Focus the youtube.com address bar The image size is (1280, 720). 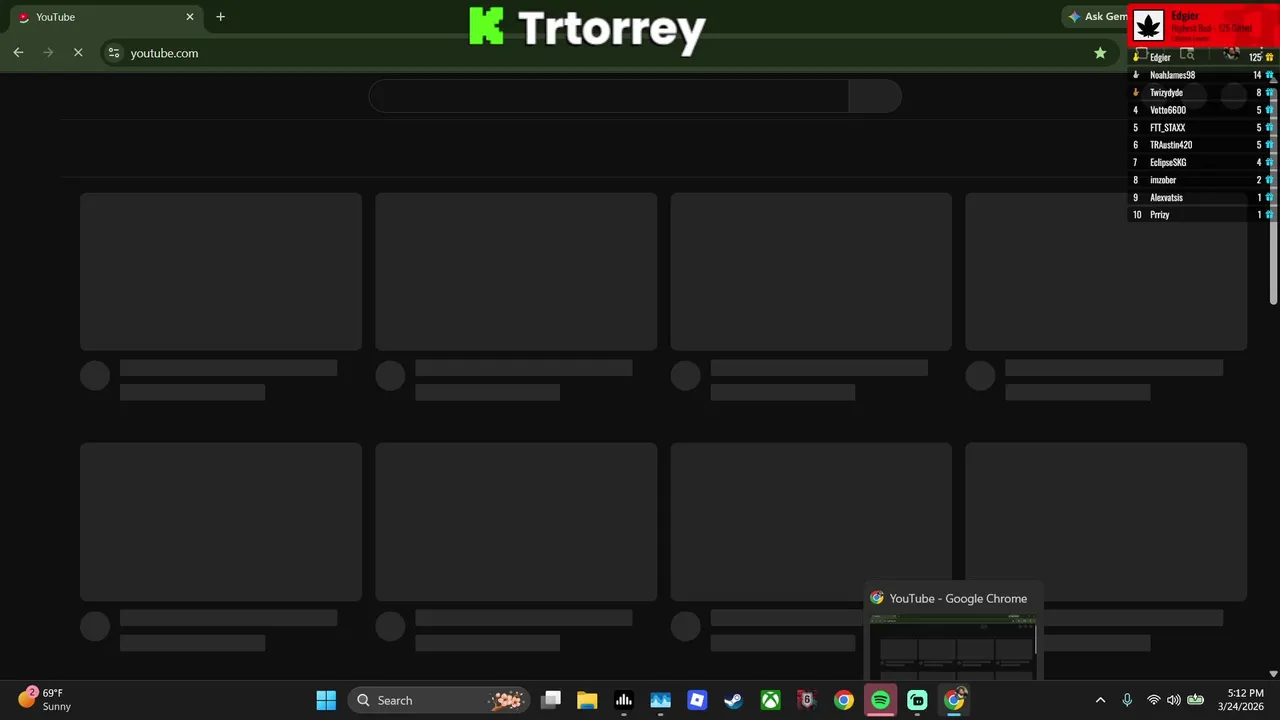pos(600,53)
